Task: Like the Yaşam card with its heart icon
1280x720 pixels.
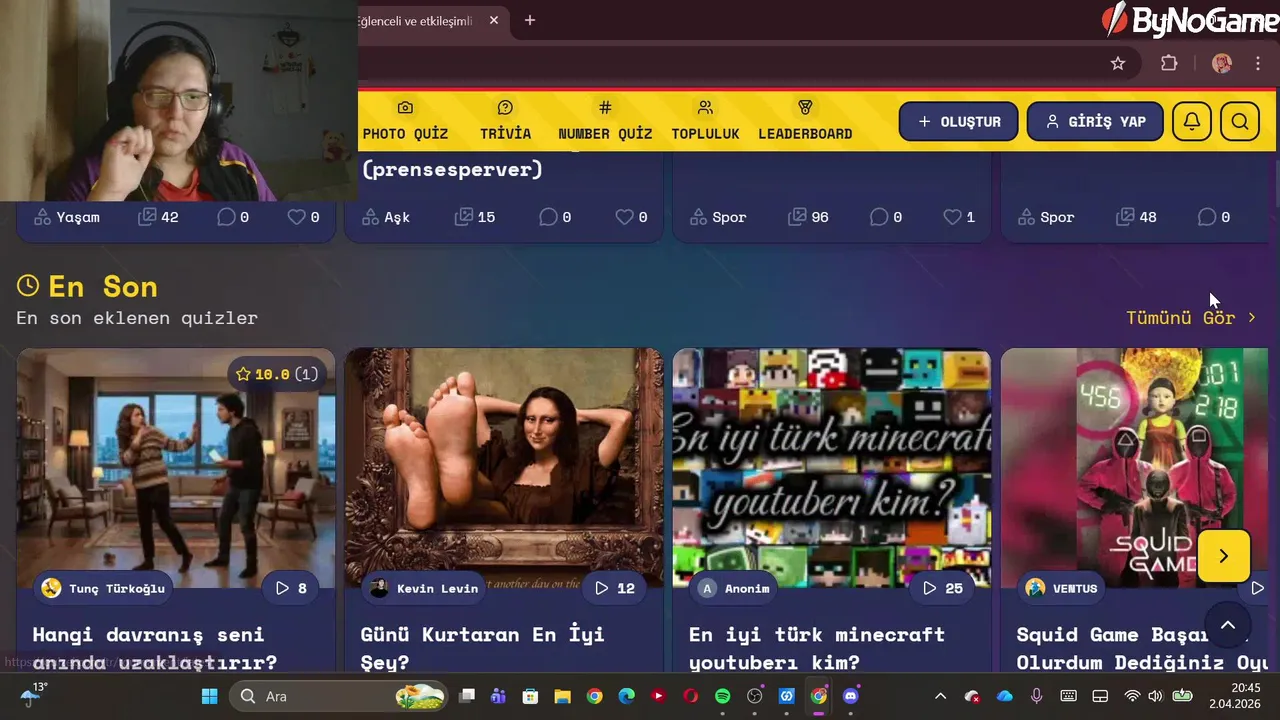Action: pos(296,217)
